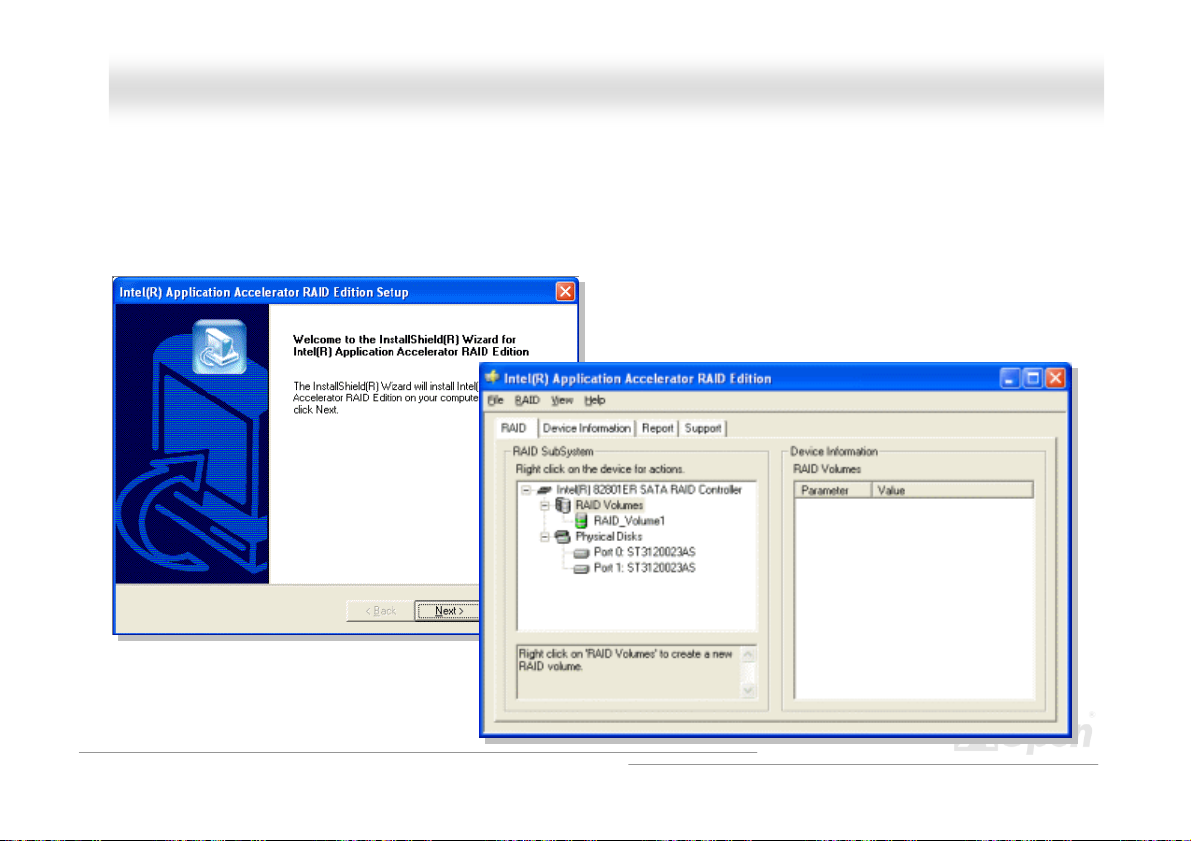Click Next in the Setup wizard
Screen dimensions: 1191x841
tap(448, 611)
